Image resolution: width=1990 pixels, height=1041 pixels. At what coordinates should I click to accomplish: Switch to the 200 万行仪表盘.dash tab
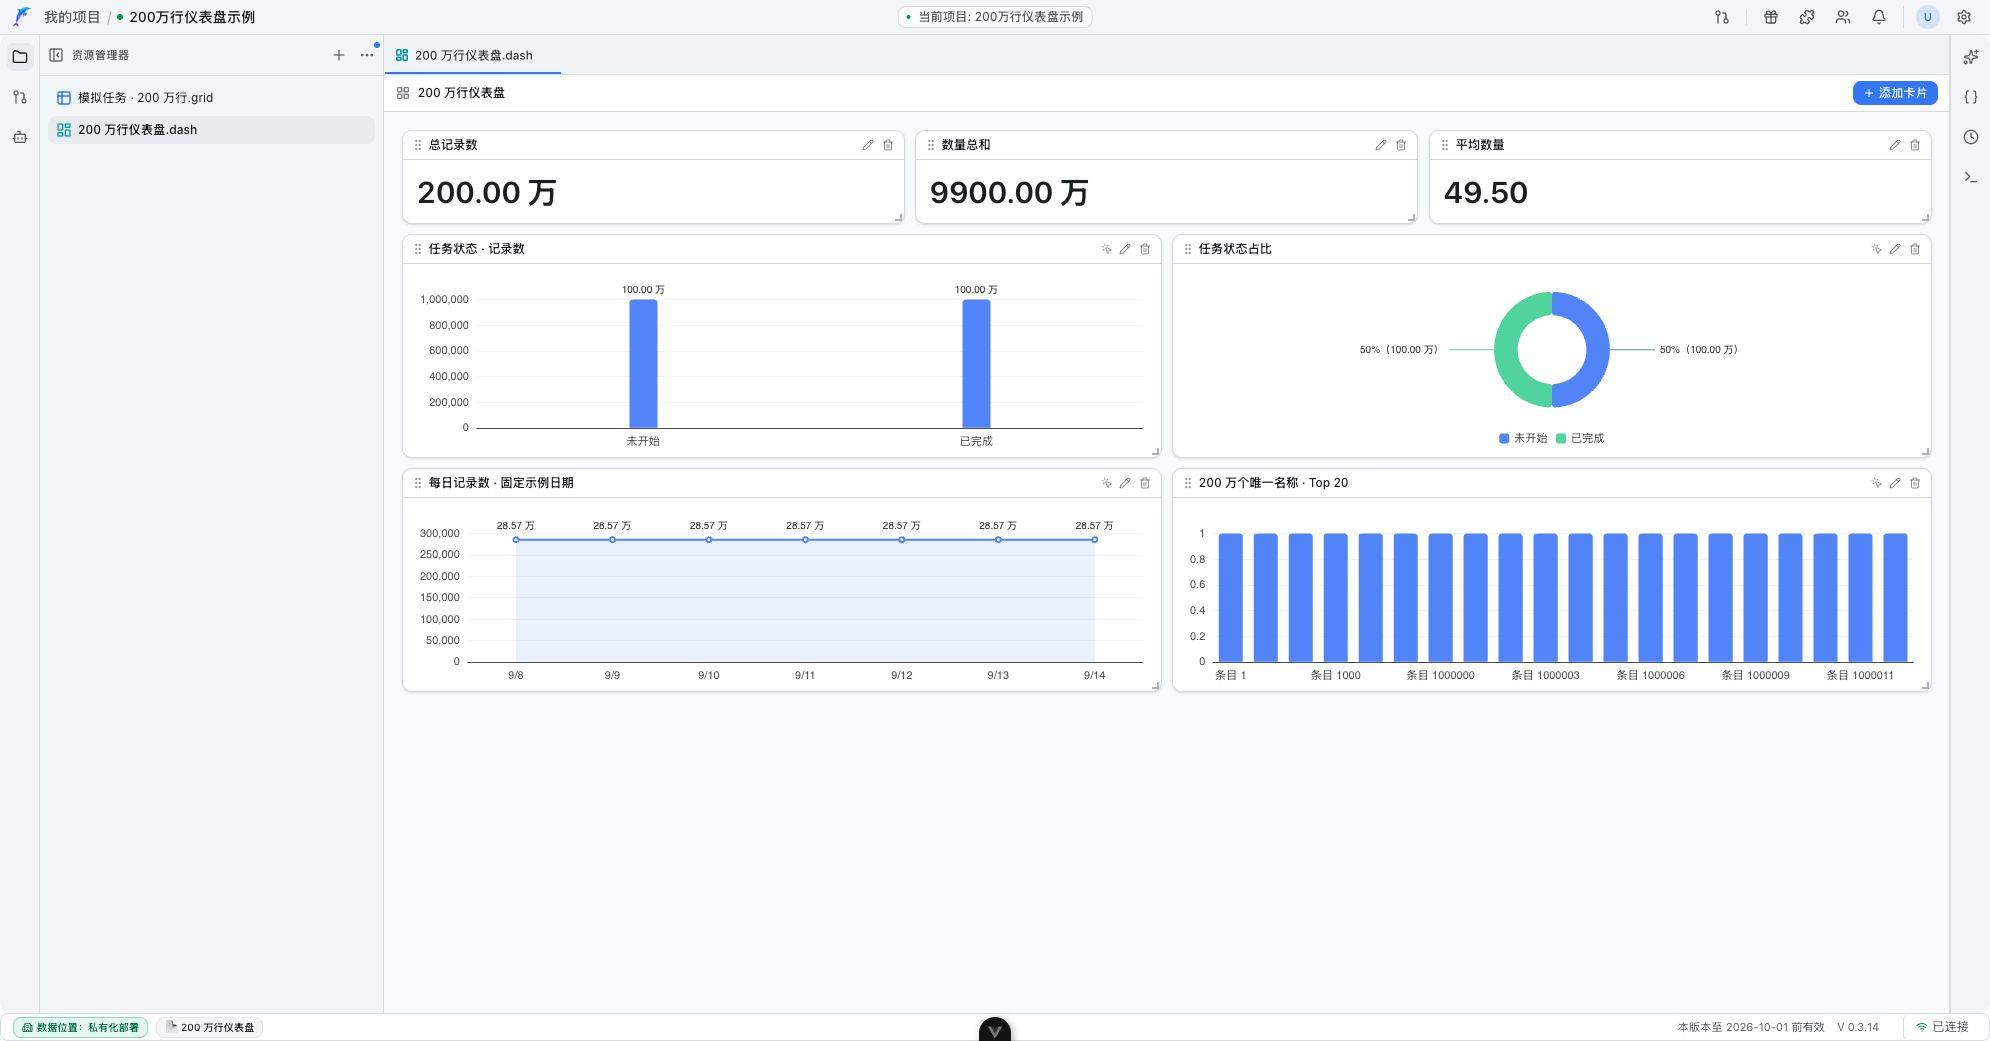click(x=472, y=55)
